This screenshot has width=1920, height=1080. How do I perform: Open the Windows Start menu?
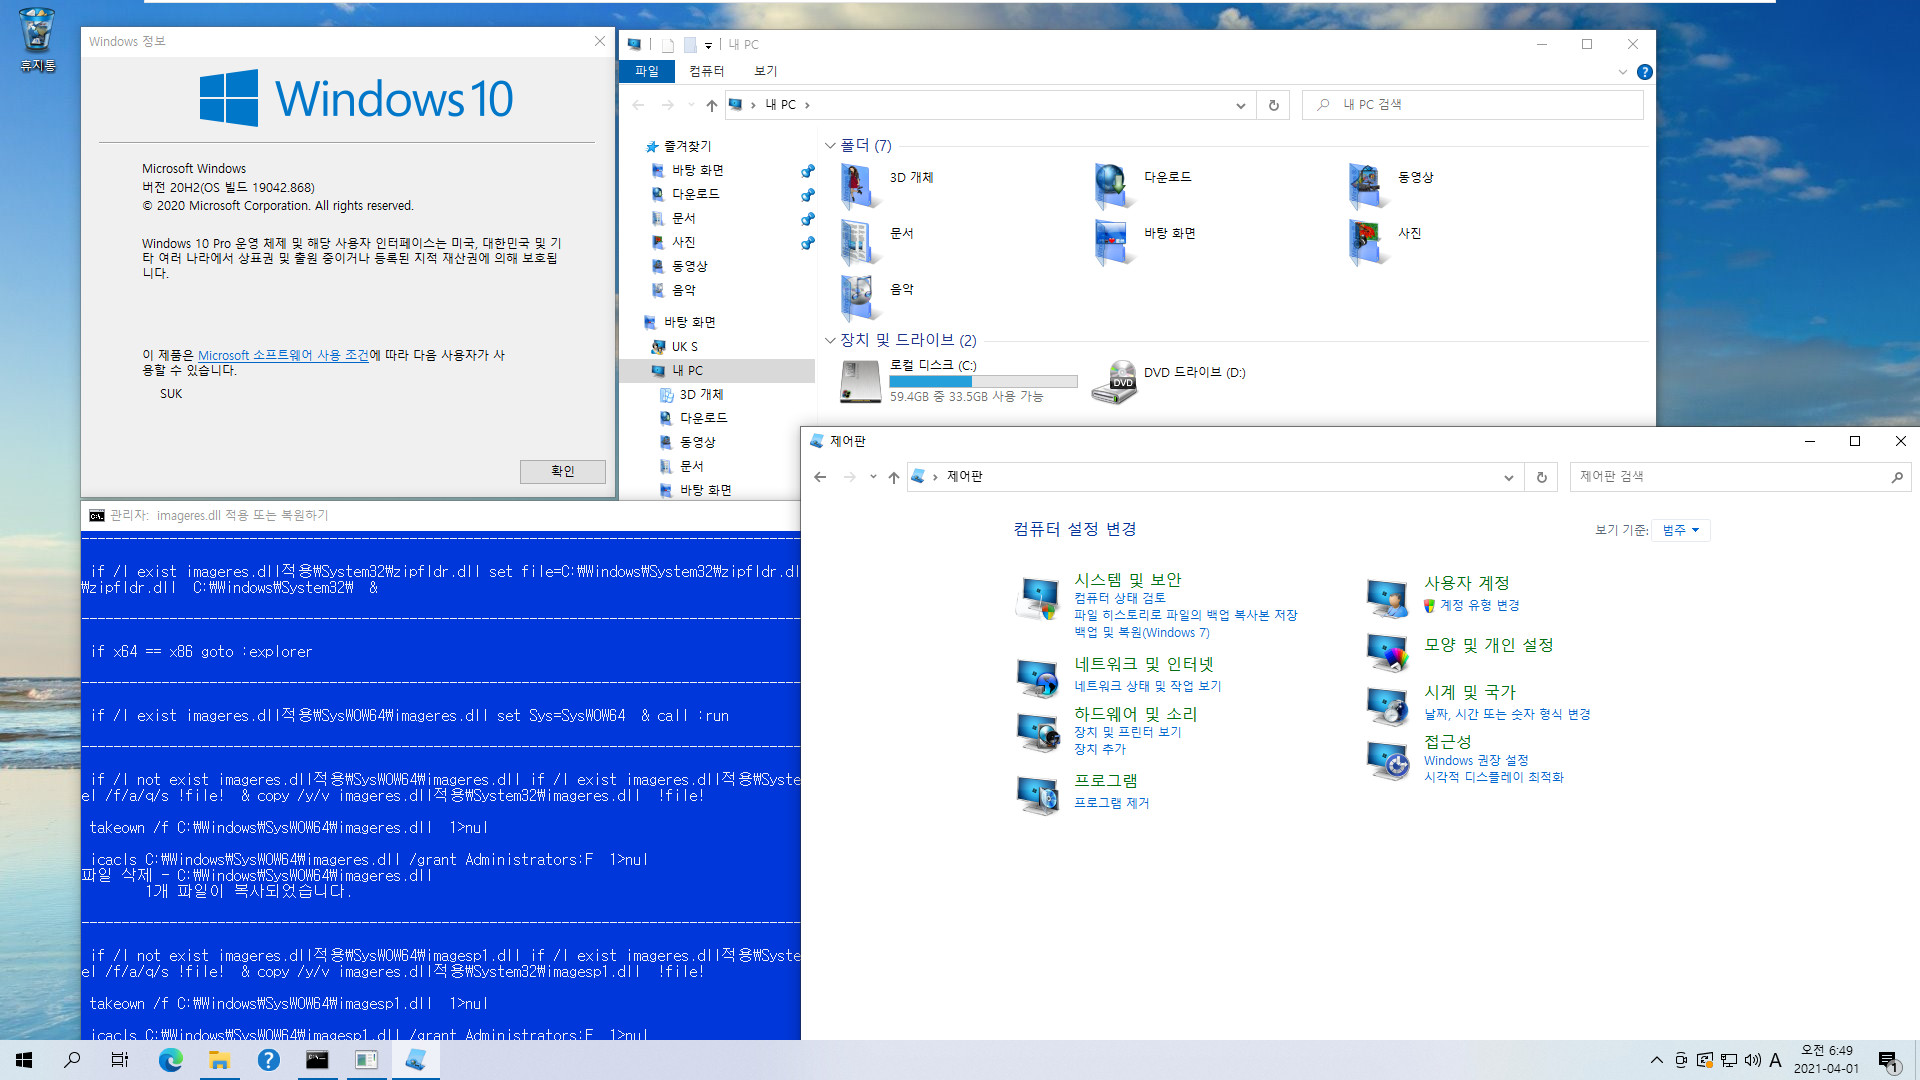[x=24, y=1060]
